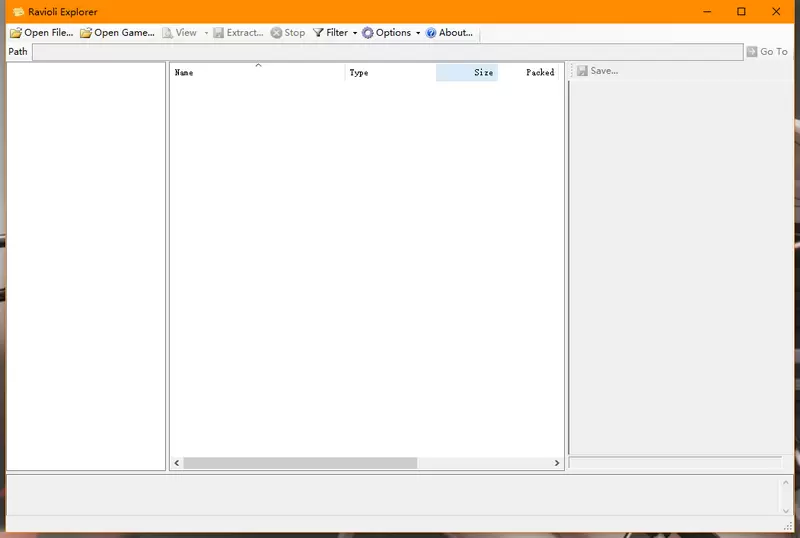Click the log panel scroll up arrow
The width and height of the screenshot is (800, 538).
tap(786, 482)
